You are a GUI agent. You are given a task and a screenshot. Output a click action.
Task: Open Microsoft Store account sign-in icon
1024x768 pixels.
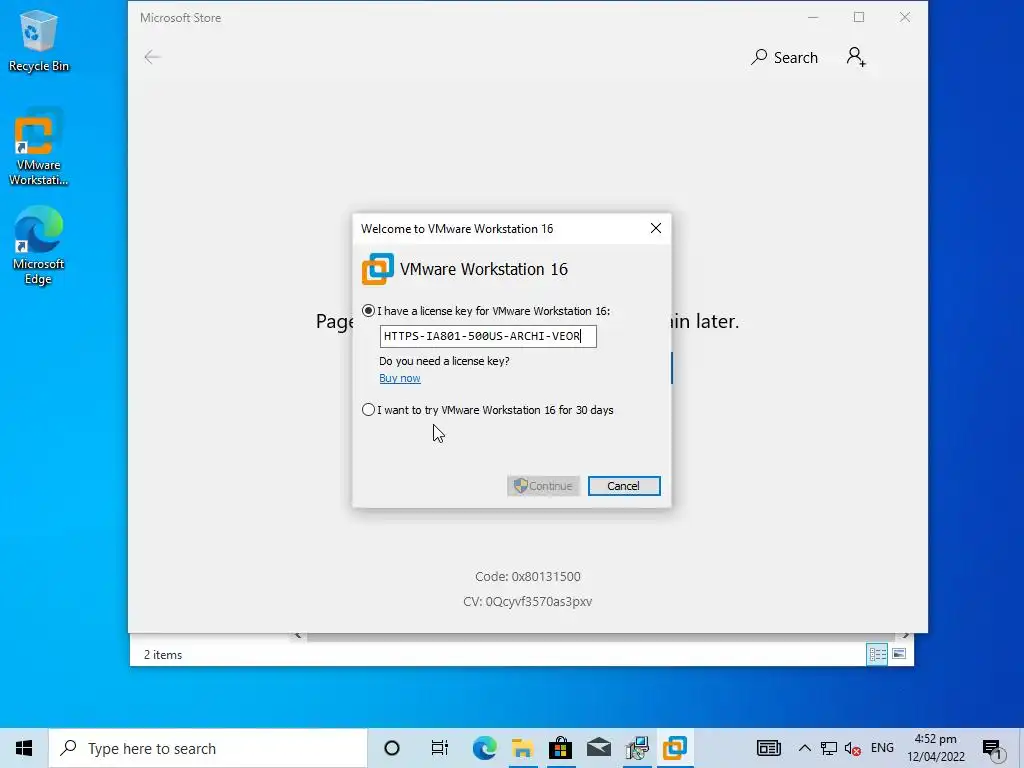click(856, 57)
